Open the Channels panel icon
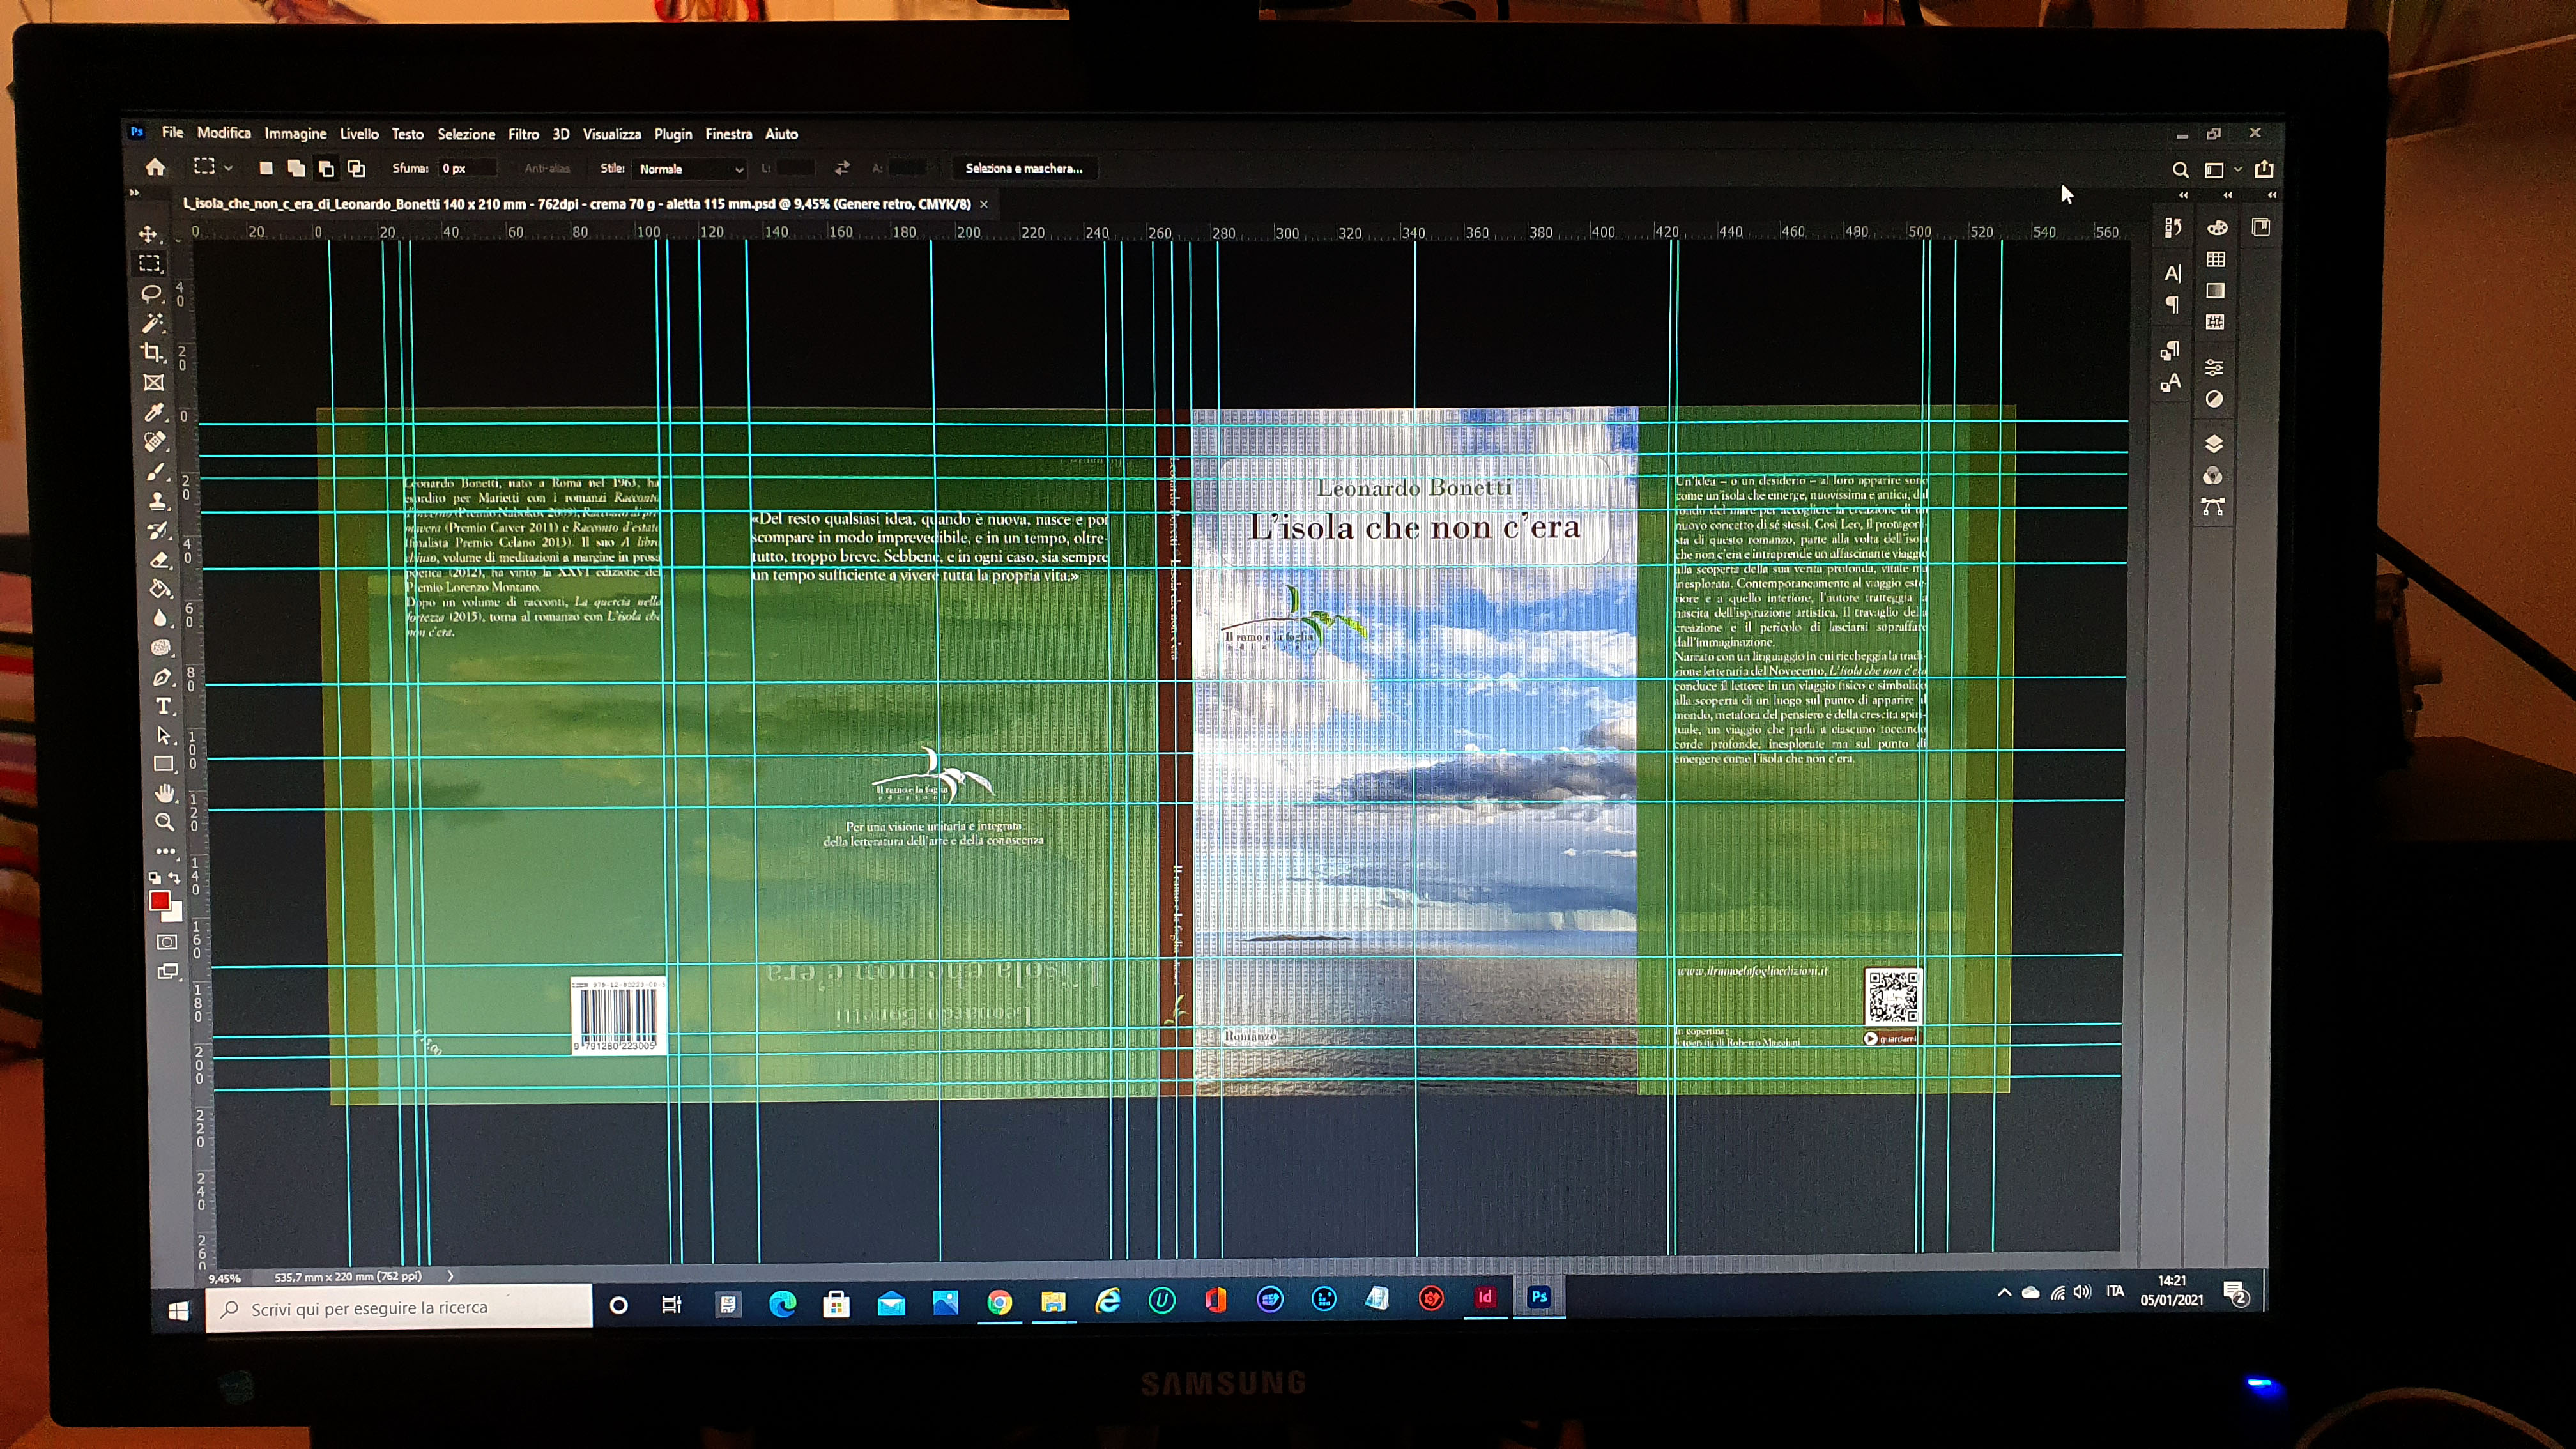 point(2213,475)
